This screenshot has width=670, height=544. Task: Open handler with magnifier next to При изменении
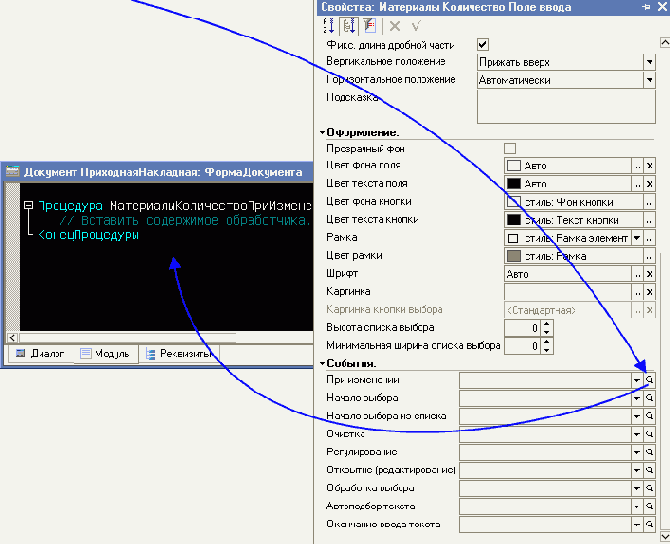pos(649,380)
